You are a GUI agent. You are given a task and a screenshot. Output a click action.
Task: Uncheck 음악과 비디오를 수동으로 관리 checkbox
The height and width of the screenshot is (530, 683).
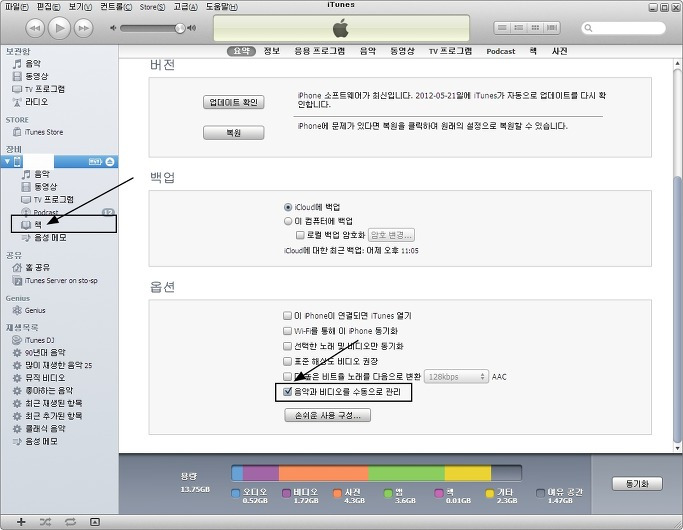pos(287,392)
